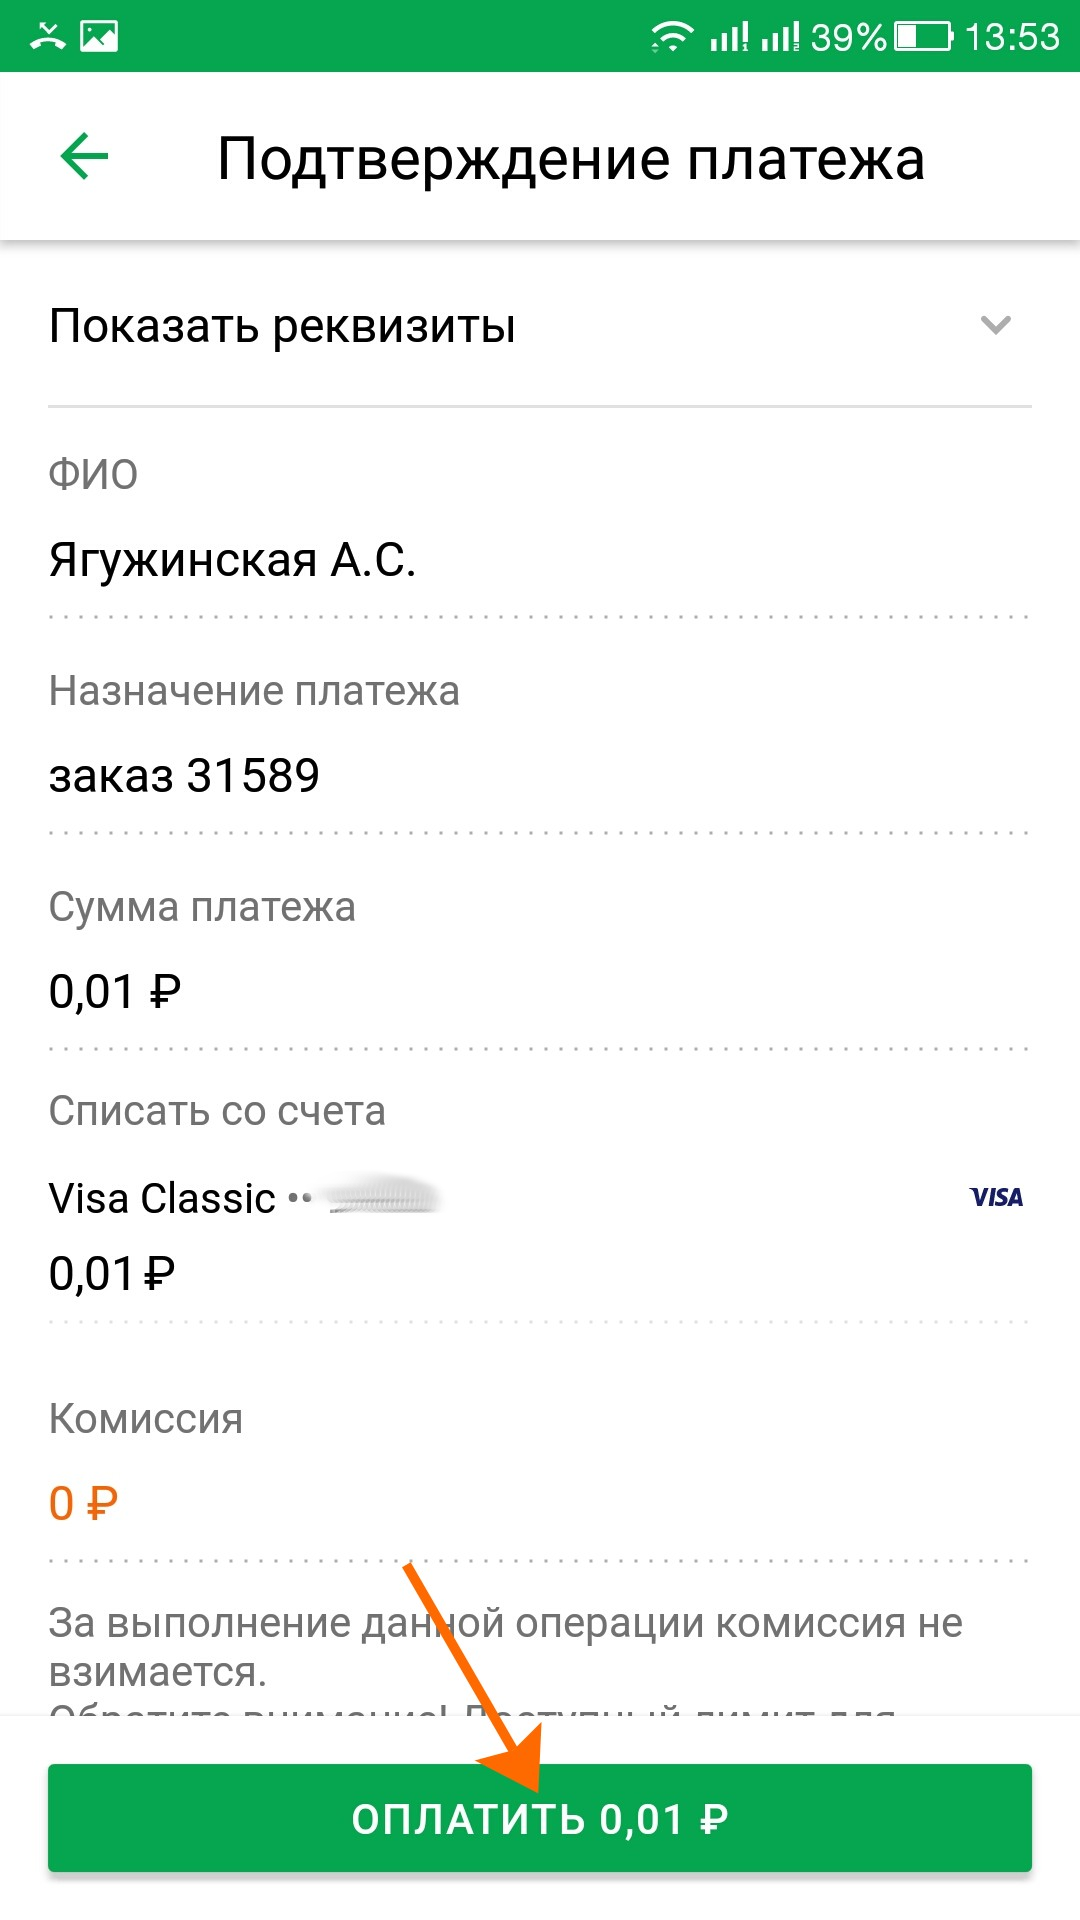Screen dimensions: 1080x1920
Task: Tap the clock showing 13:53
Action: tap(1012, 37)
